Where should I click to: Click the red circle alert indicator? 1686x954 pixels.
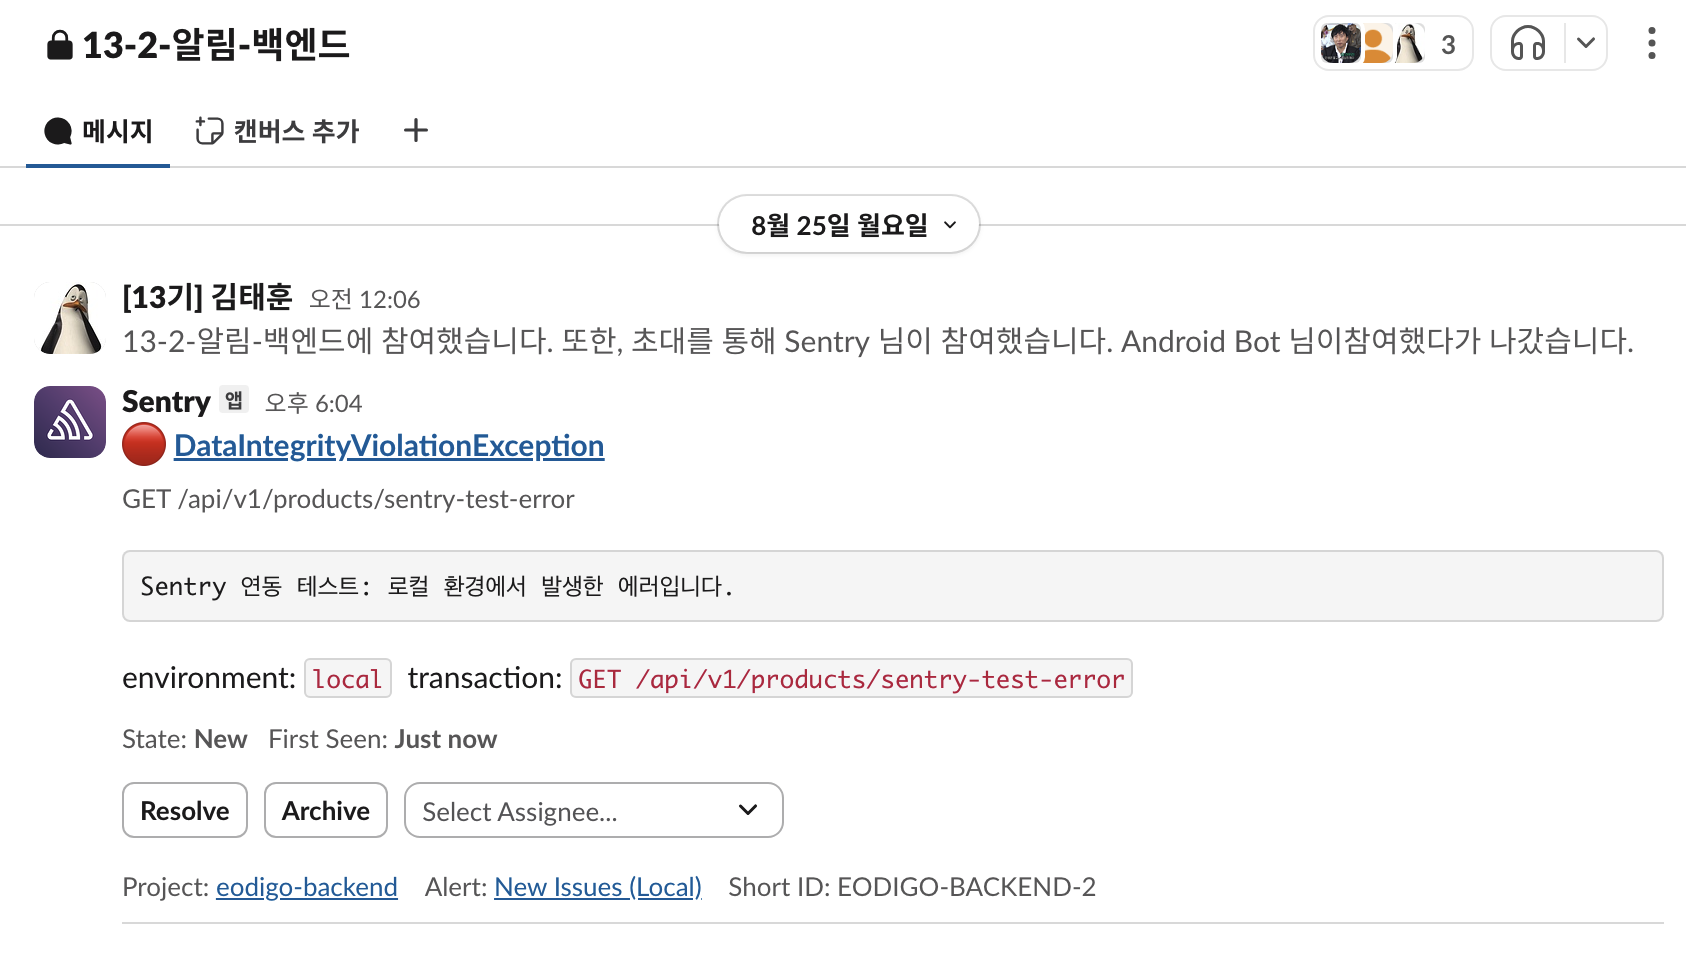click(x=144, y=445)
